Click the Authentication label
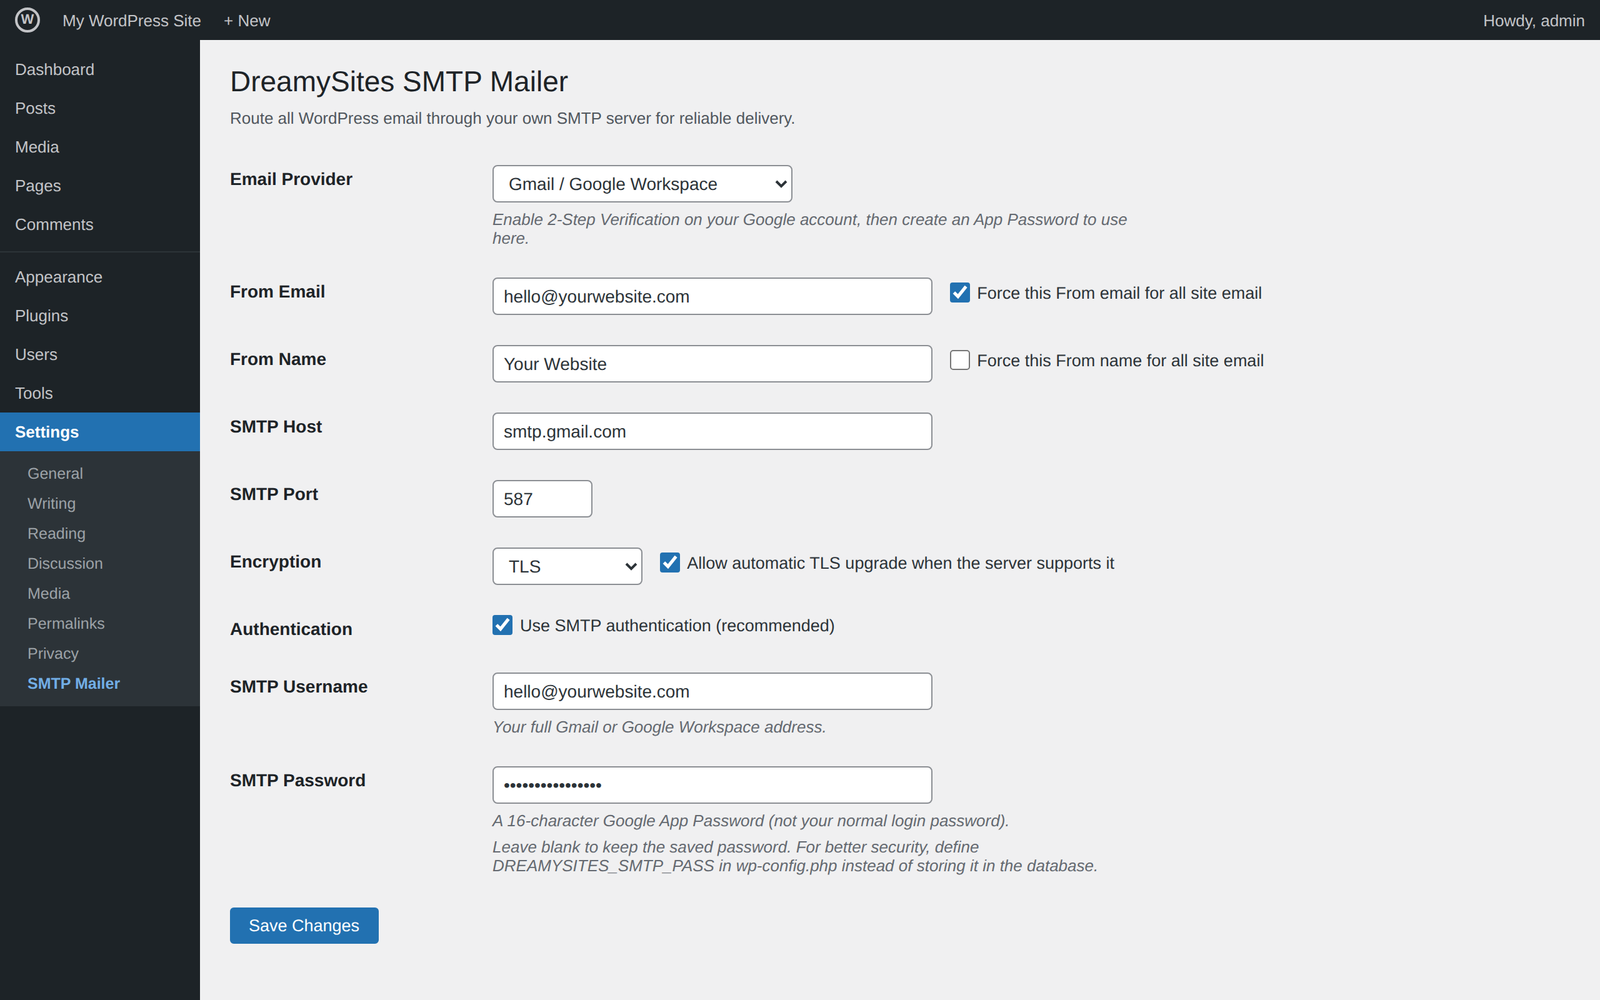The height and width of the screenshot is (1000, 1600). point(291,629)
